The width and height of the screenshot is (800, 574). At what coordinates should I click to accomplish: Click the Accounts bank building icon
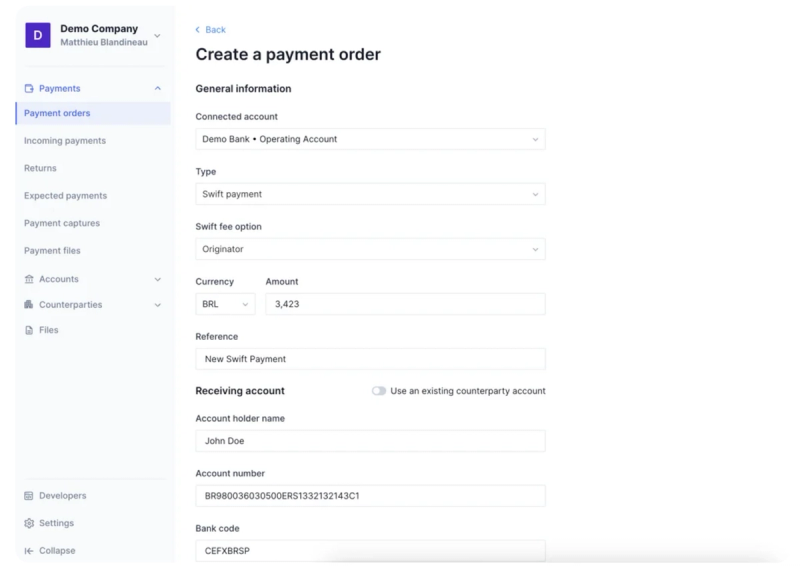(x=29, y=279)
